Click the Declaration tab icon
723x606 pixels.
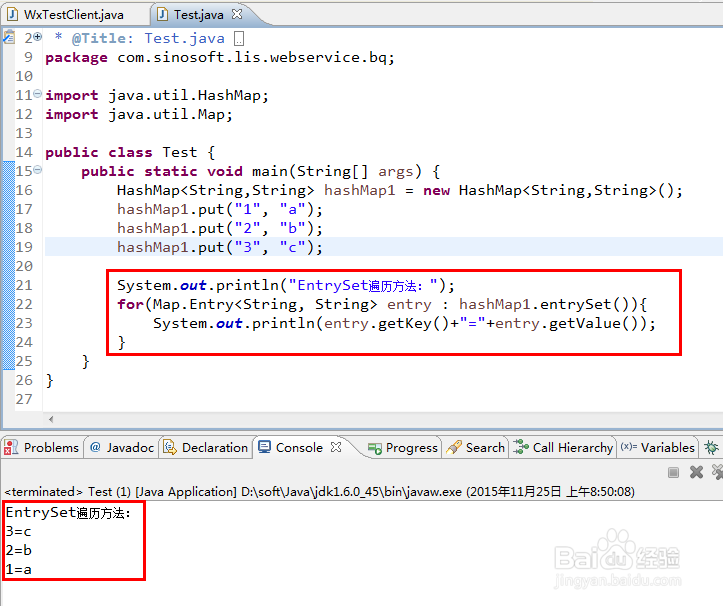(x=170, y=447)
